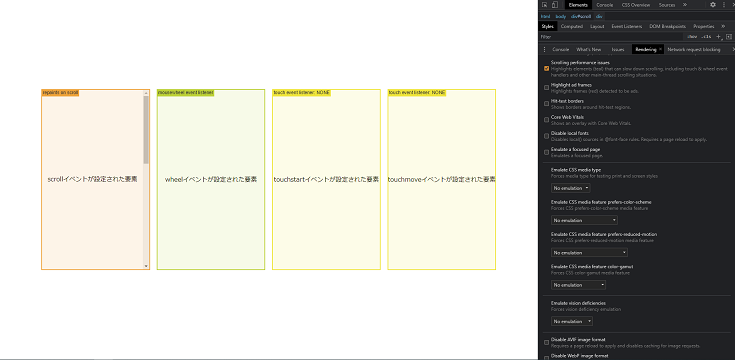Screen dimensions: 735x360
Task: Toggle the device toolbar icon
Action: (555, 5)
